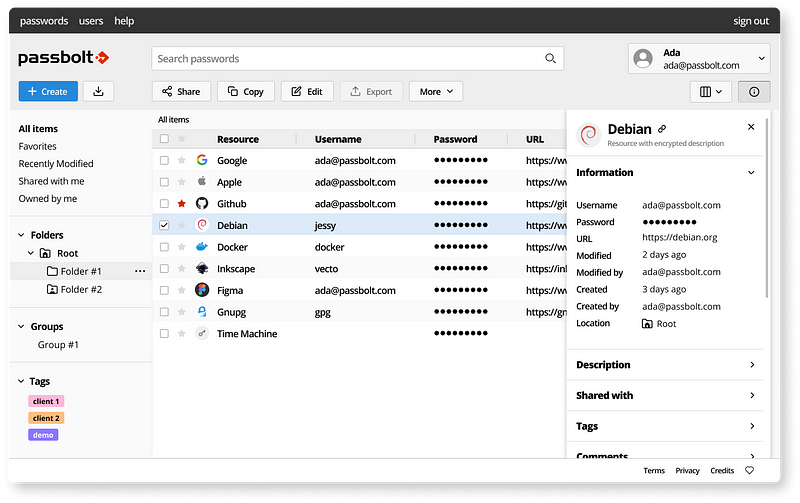Click the Copy button

[x=246, y=91]
